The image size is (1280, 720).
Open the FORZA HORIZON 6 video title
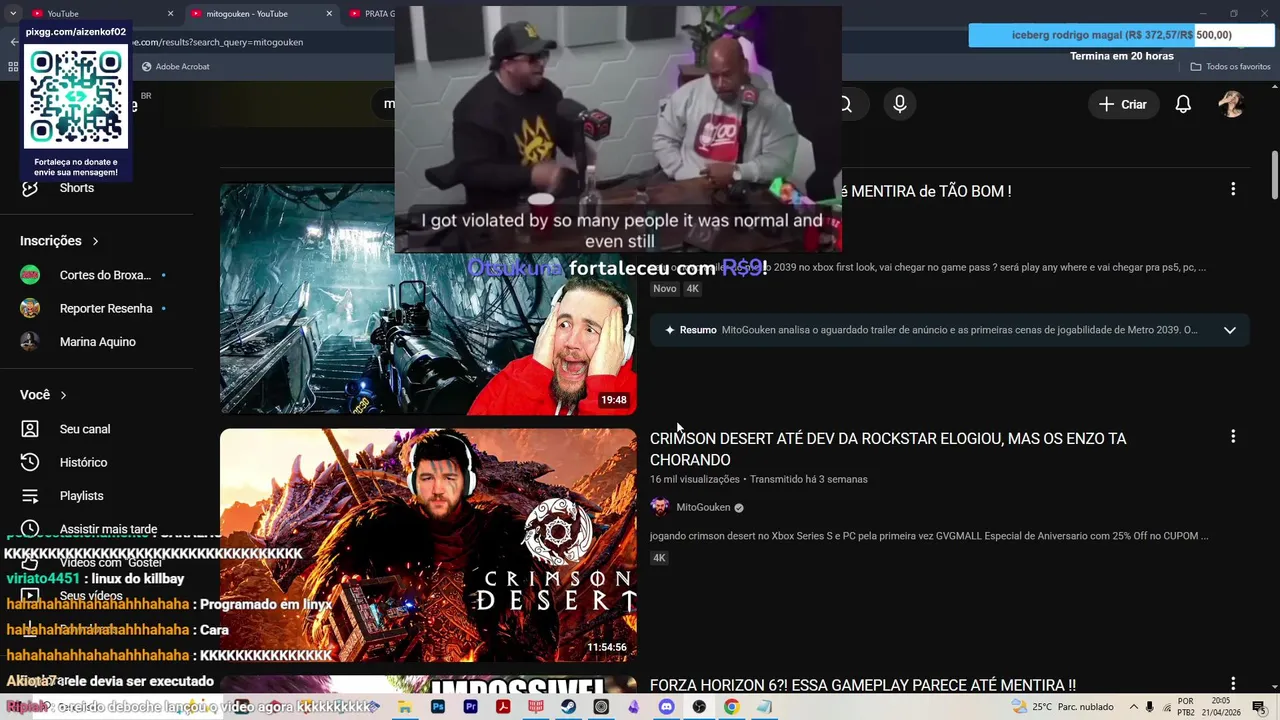point(863,685)
